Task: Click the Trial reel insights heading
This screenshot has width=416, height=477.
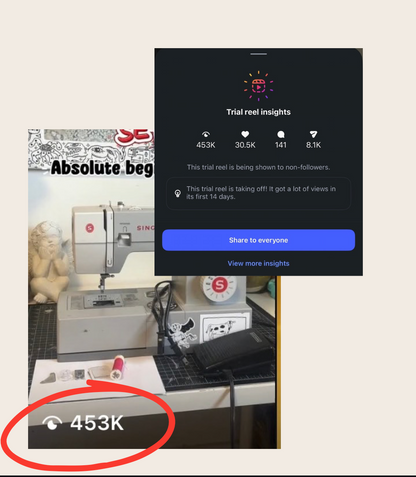Action: pyautogui.click(x=258, y=112)
